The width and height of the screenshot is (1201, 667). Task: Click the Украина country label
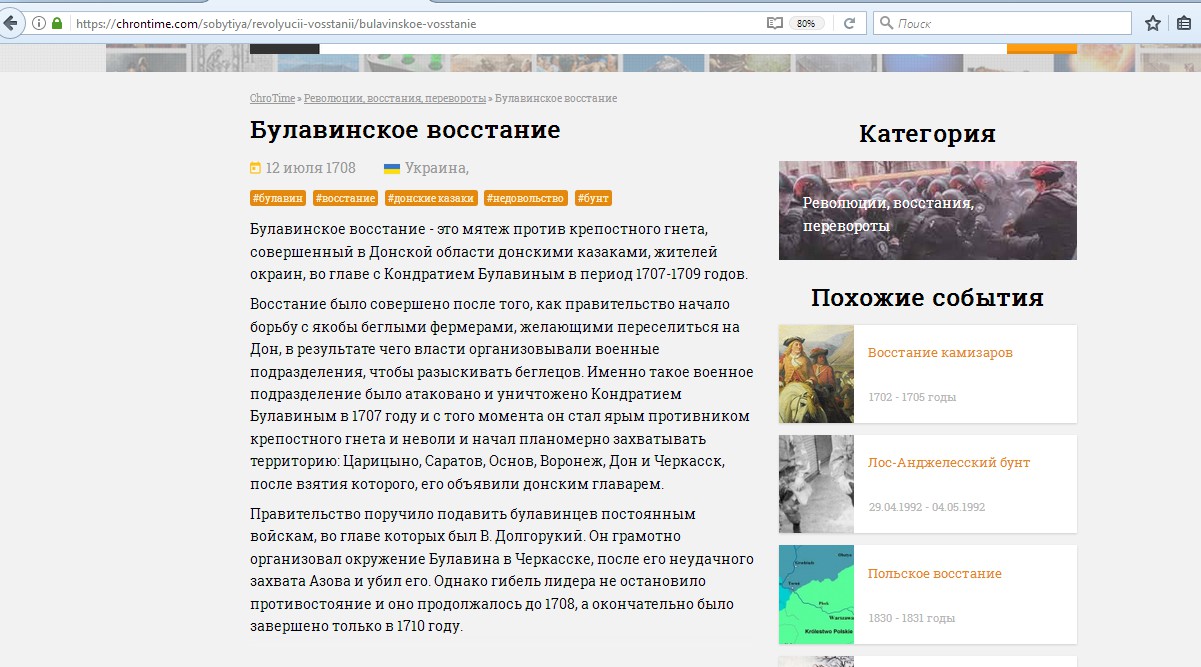tap(436, 168)
